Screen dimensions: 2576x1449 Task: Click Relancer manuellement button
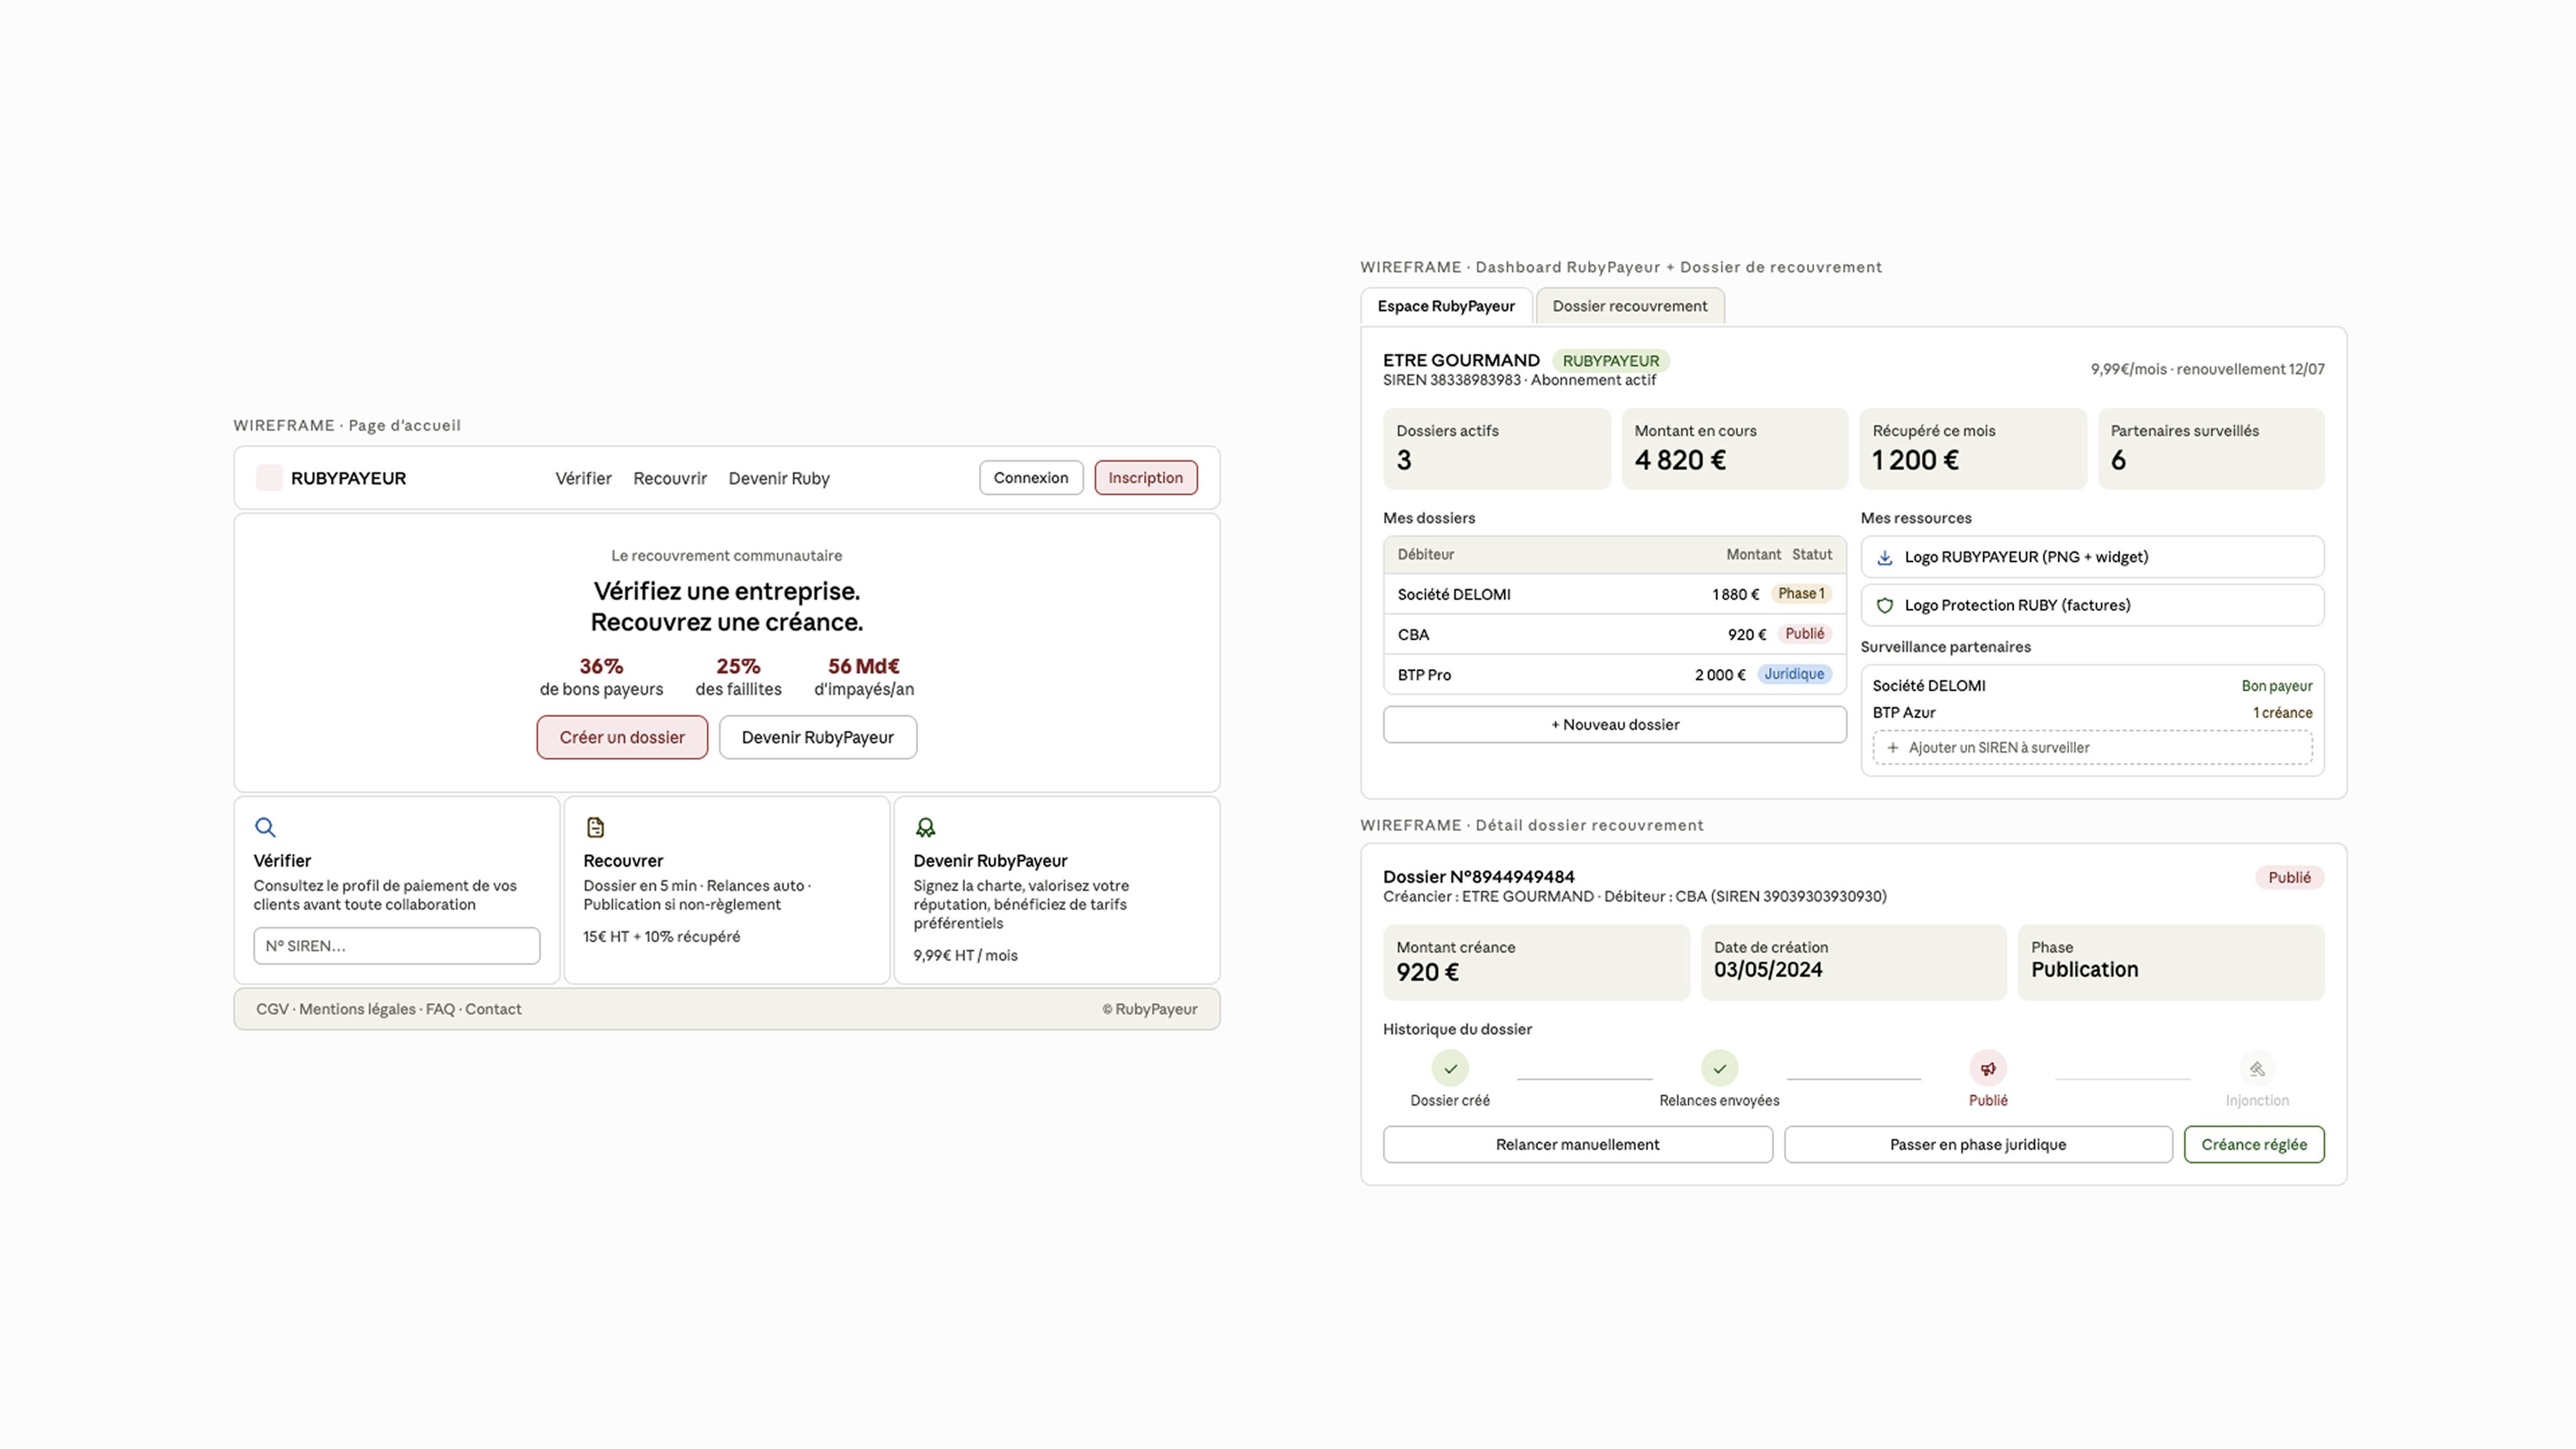(1578, 1144)
